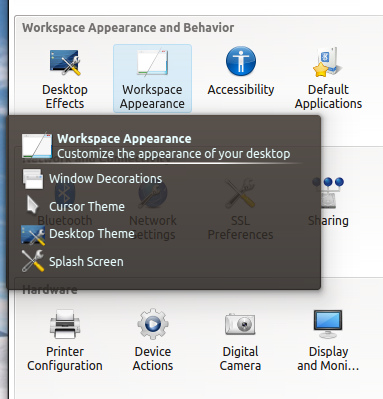383x399 pixels.
Task: Open Display and Monitor icon
Action: click(x=328, y=324)
